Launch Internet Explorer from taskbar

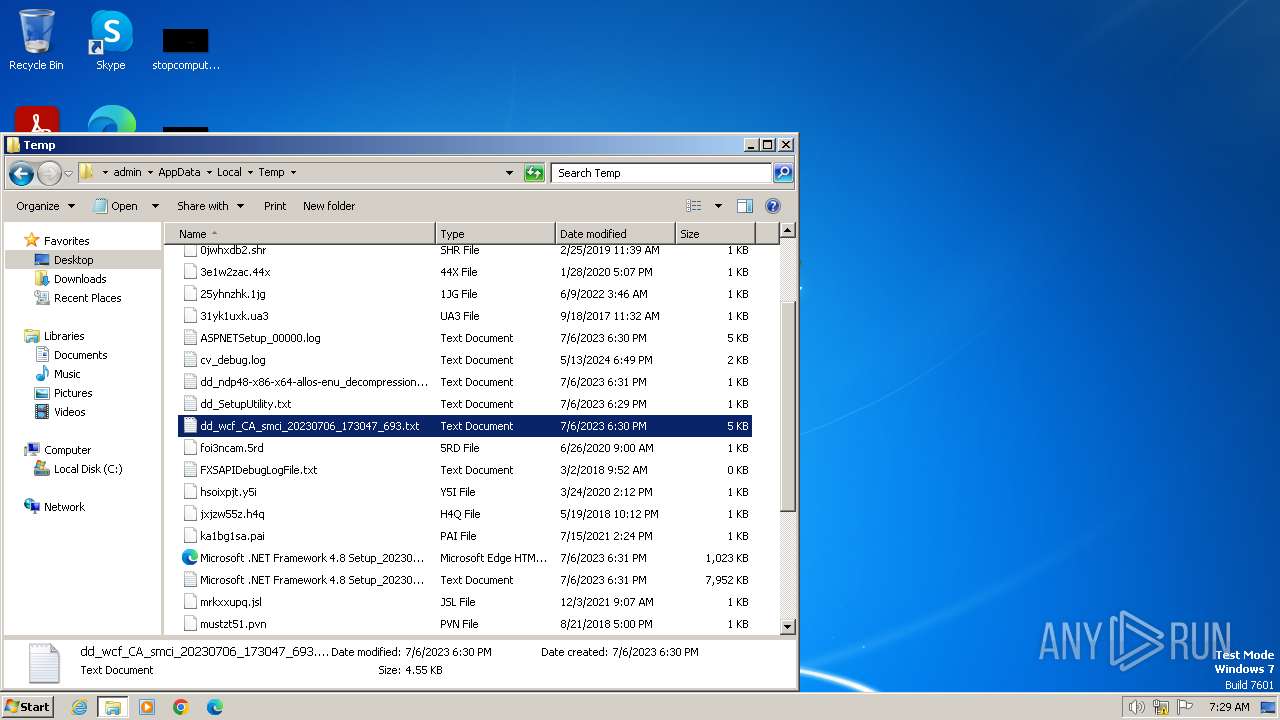pyautogui.click(x=80, y=707)
